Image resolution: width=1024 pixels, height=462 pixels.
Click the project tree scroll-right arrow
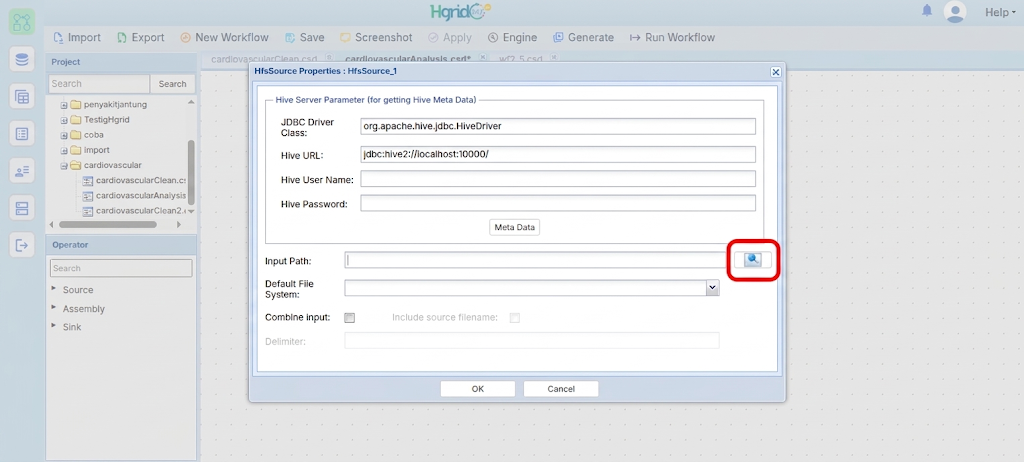pos(178,224)
